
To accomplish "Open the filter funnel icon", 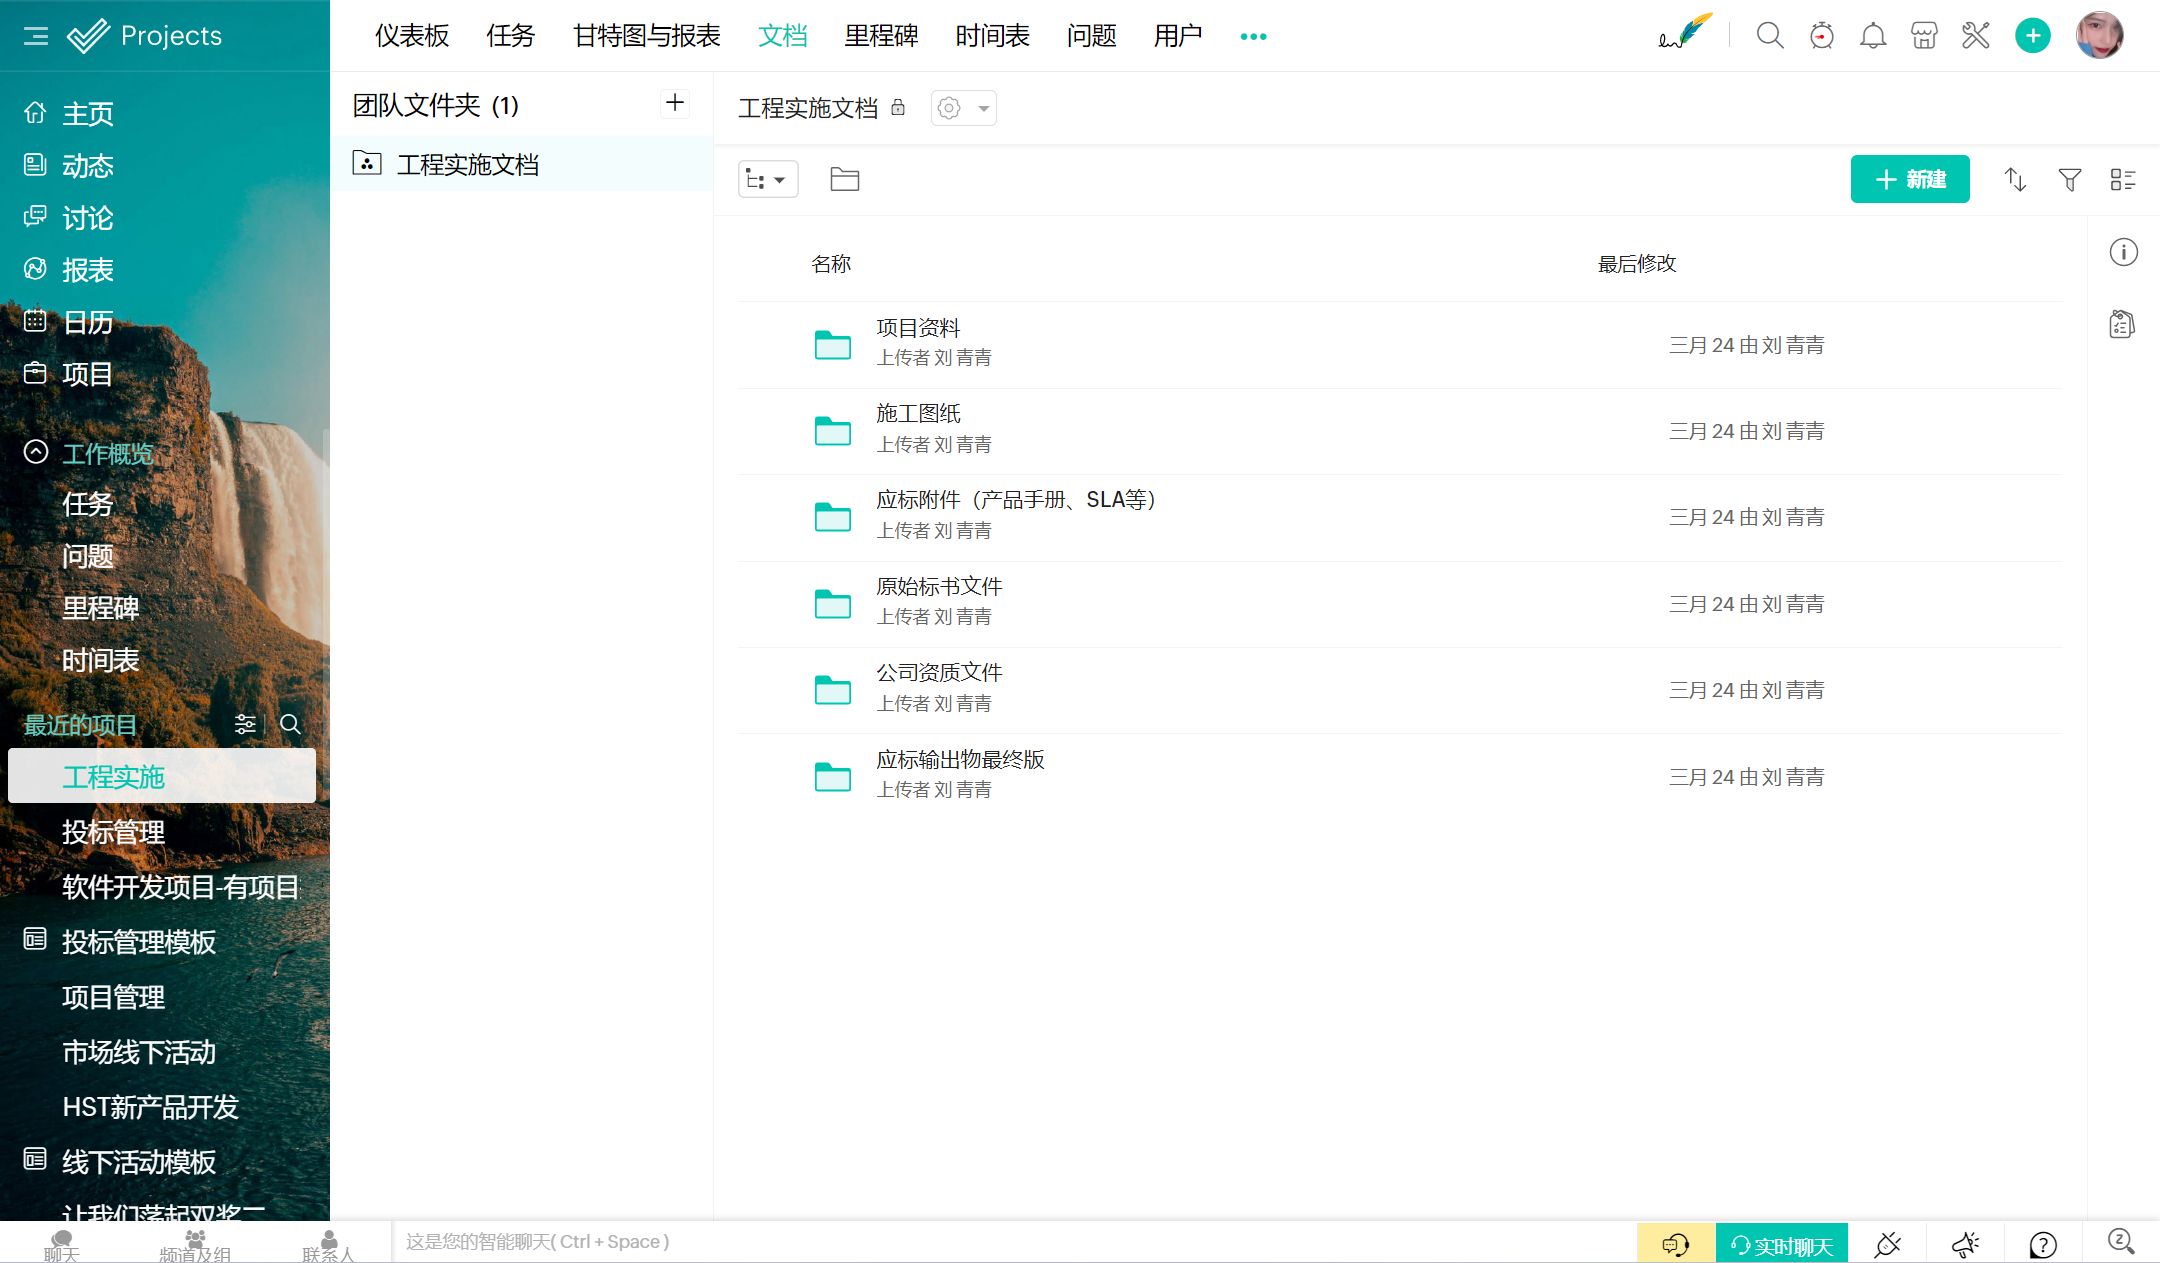I will pos(2069,180).
